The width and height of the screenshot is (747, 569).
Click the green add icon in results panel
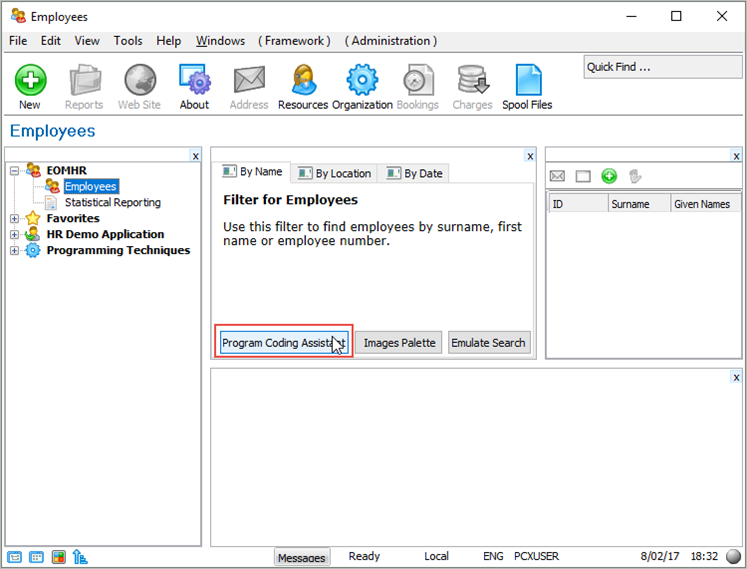(609, 176)
